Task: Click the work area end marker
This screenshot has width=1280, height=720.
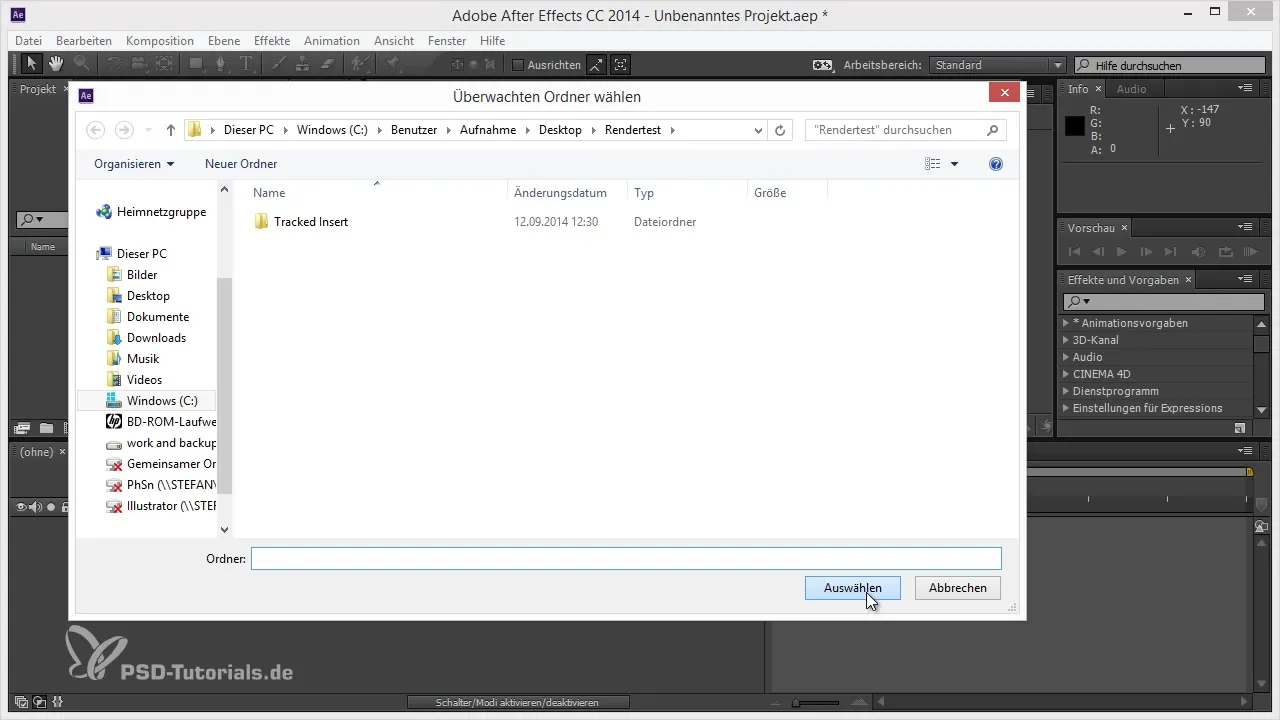Action: pyautogui.click(x=1249, y=471)
